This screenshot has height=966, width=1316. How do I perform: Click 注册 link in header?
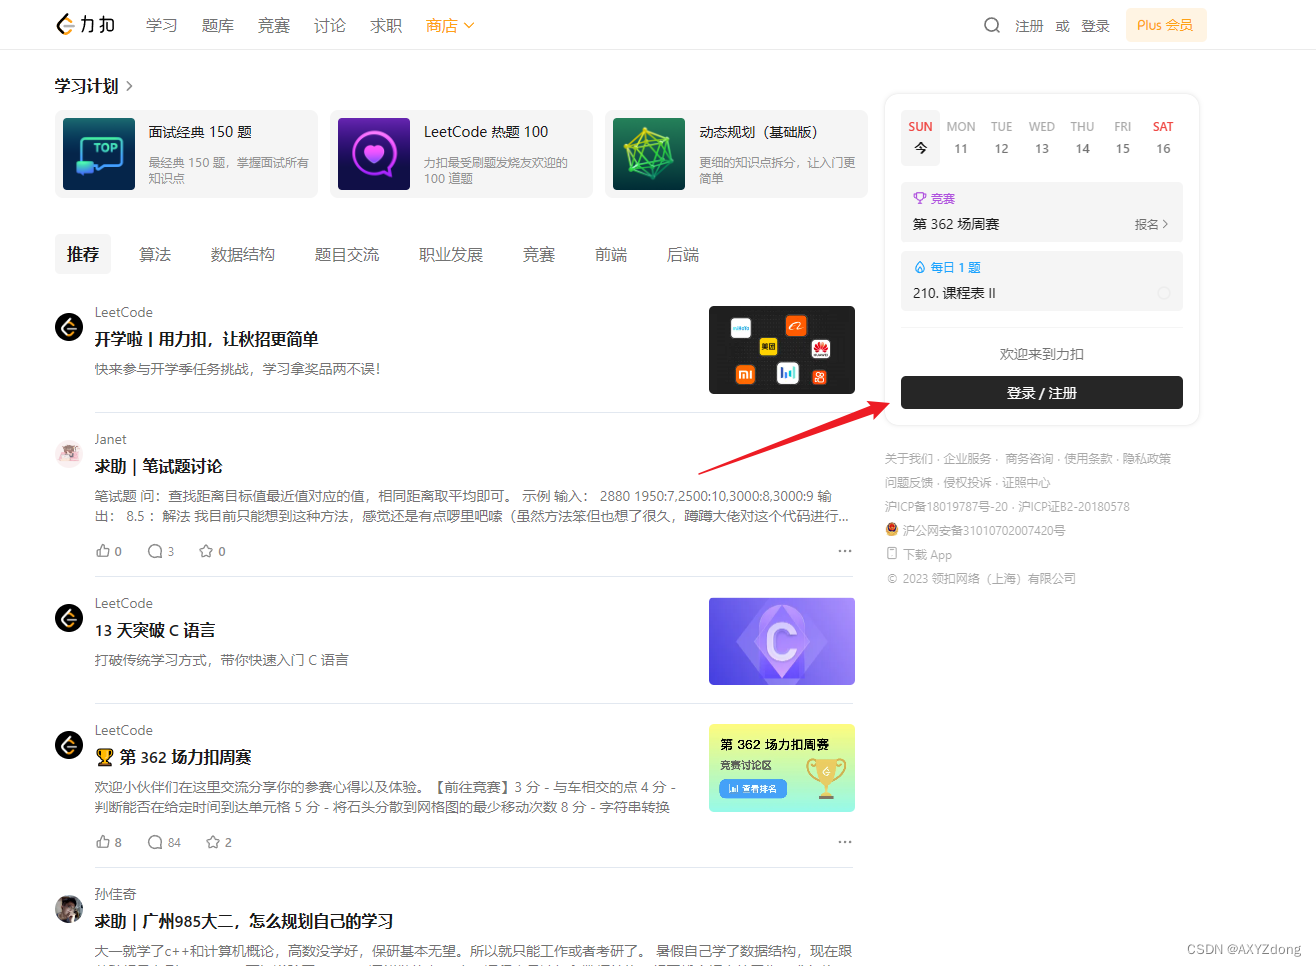tap(1029, 26)
